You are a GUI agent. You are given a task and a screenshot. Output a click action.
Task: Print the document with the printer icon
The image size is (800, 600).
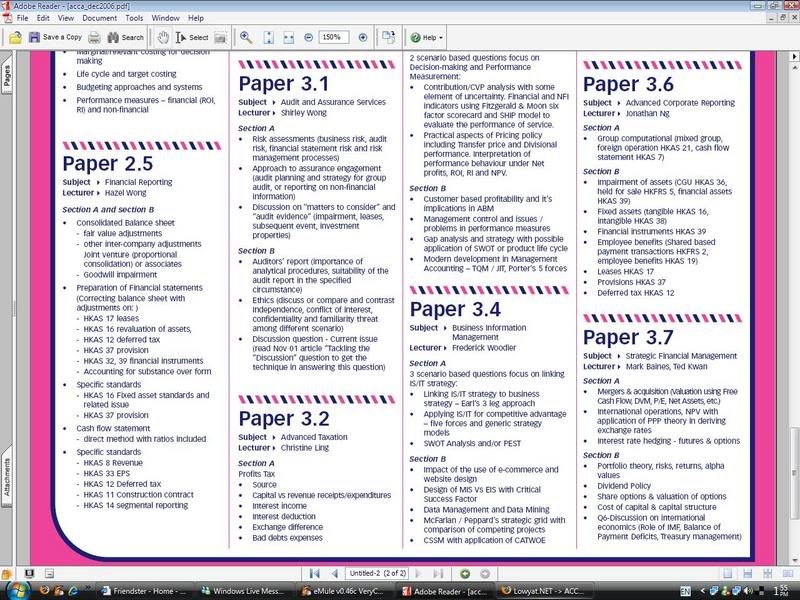point(94,37)
